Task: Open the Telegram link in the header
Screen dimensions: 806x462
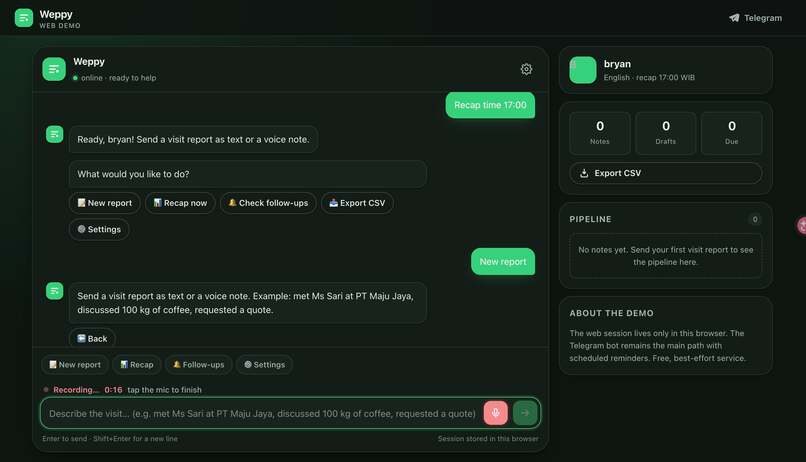Action: point(755,18)
